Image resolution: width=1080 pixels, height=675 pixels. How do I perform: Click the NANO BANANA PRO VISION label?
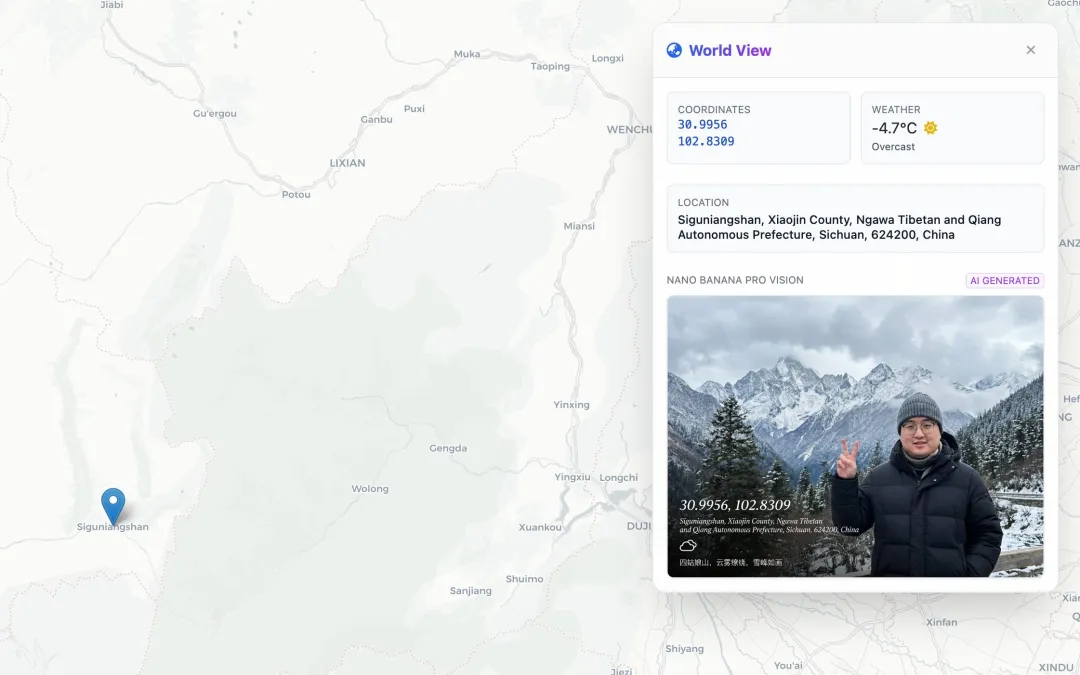735,281
